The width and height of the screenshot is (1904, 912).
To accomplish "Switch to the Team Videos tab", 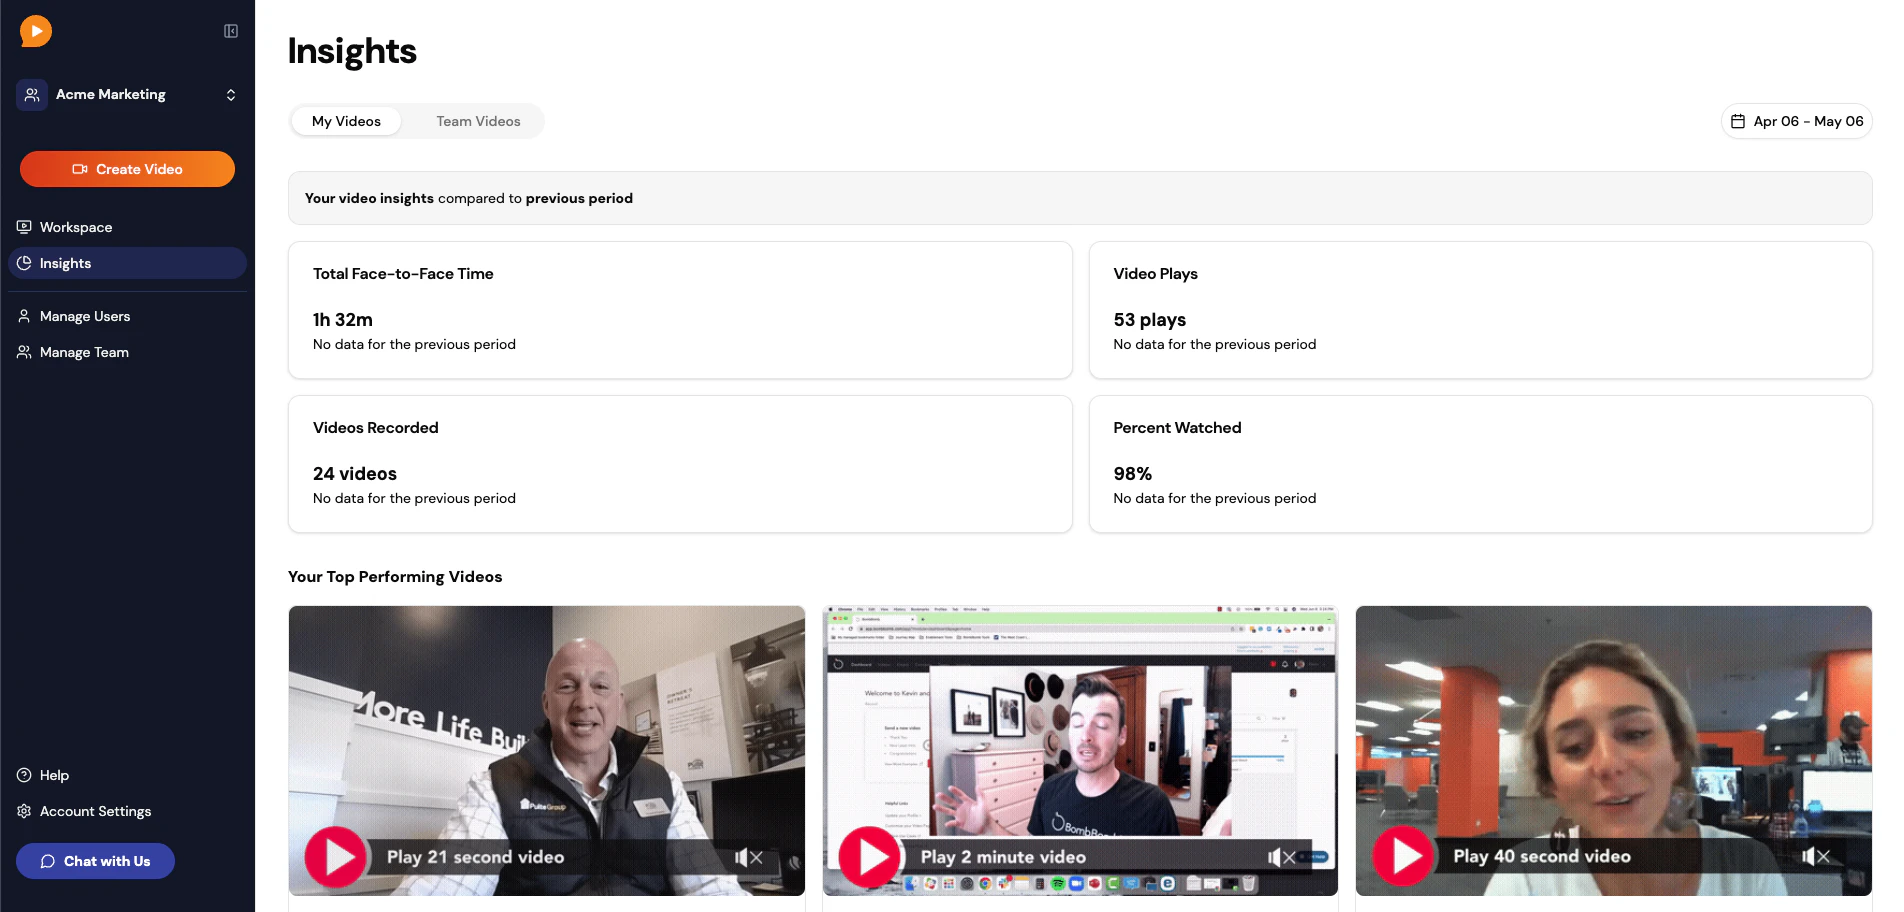I will 477,121.
